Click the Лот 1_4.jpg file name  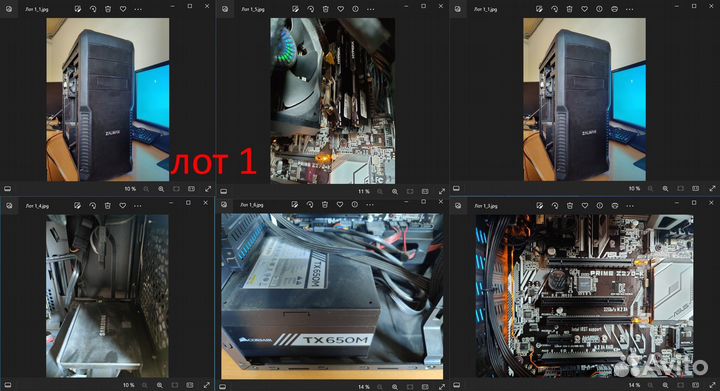37,206
